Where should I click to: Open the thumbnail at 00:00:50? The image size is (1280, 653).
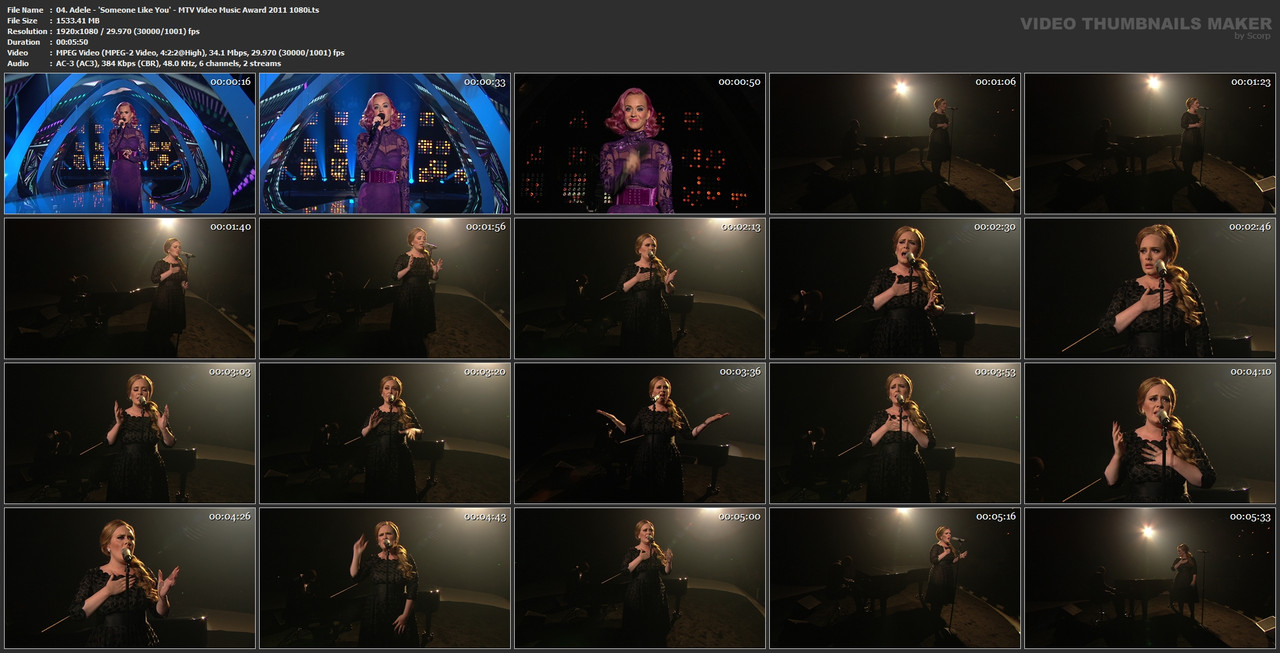coord(640,143)
